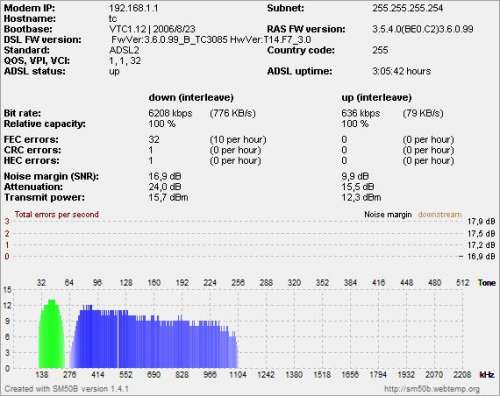This screenshot has height=396, width=500.
Task: Click the 2208 kHz frequency label
Action: [462, 375]
